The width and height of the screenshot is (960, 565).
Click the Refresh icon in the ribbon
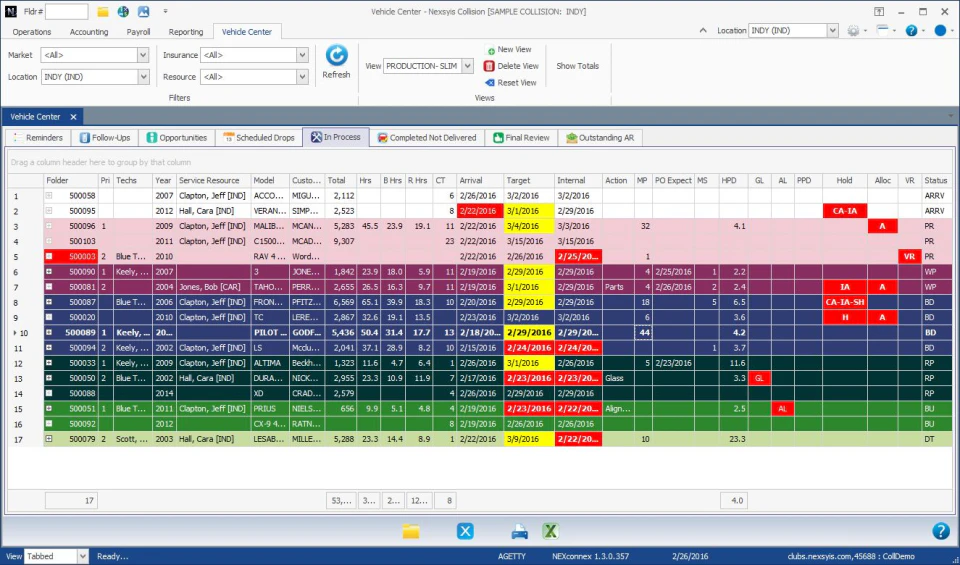(x=336, y=56)
